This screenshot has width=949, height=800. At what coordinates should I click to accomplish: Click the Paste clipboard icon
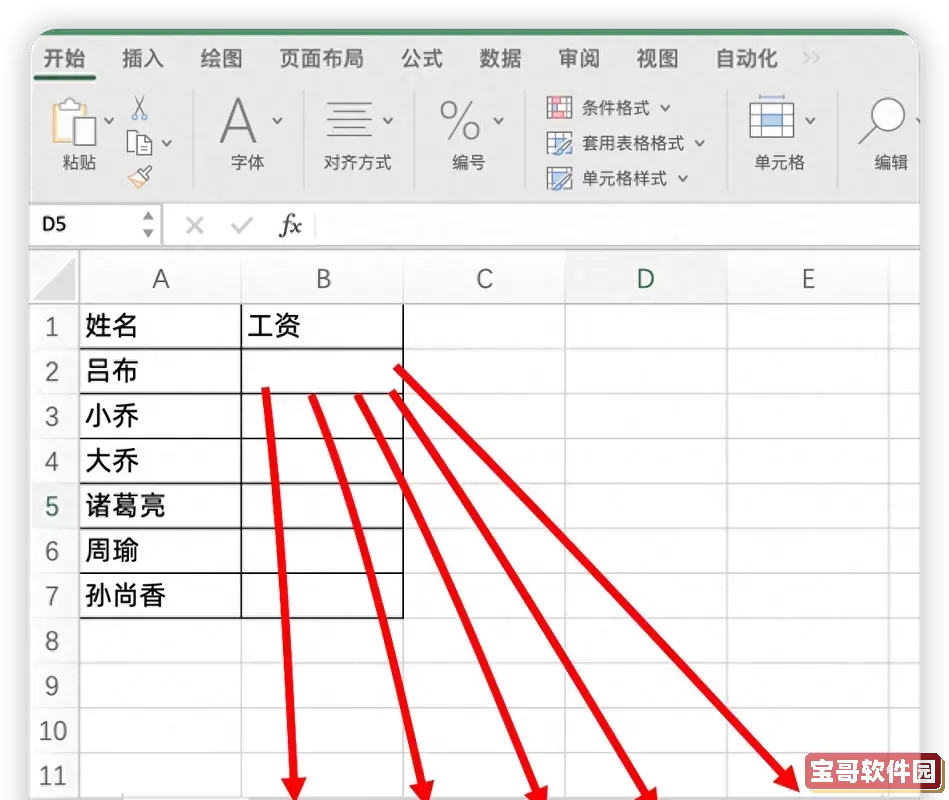[x=74, y=122]
